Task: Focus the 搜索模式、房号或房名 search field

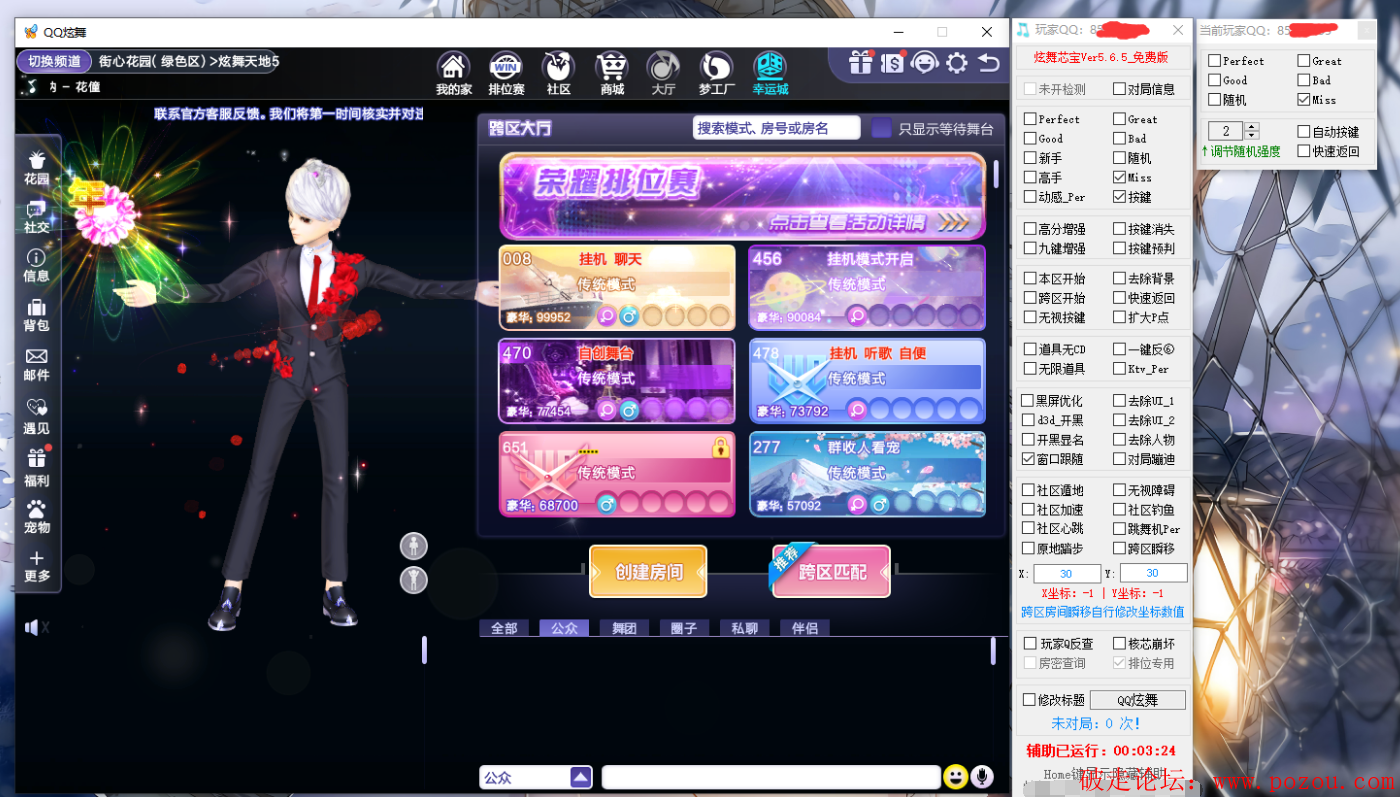Action: pyautogui.click(x=776, y=128)
